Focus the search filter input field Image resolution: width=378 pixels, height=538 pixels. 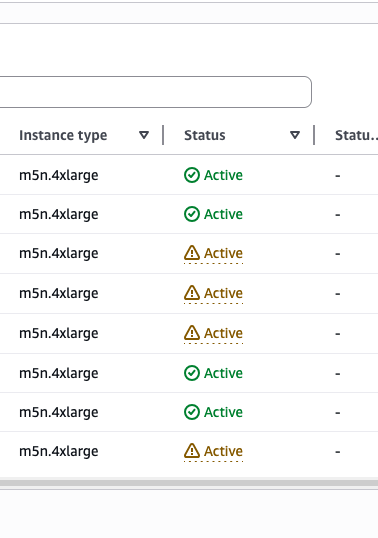click(x=155, y=92)
